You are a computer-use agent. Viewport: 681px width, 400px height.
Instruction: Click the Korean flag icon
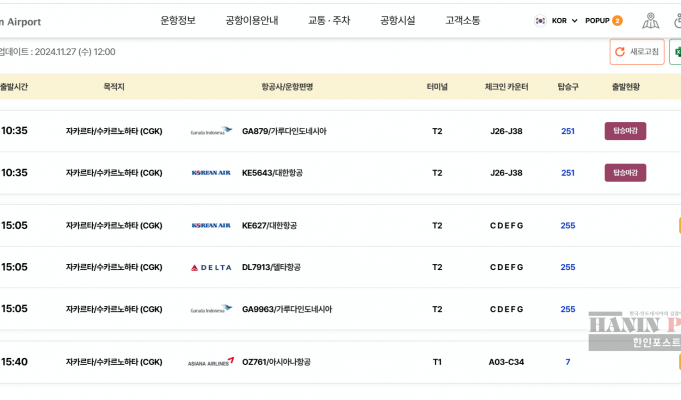(540, 20)
